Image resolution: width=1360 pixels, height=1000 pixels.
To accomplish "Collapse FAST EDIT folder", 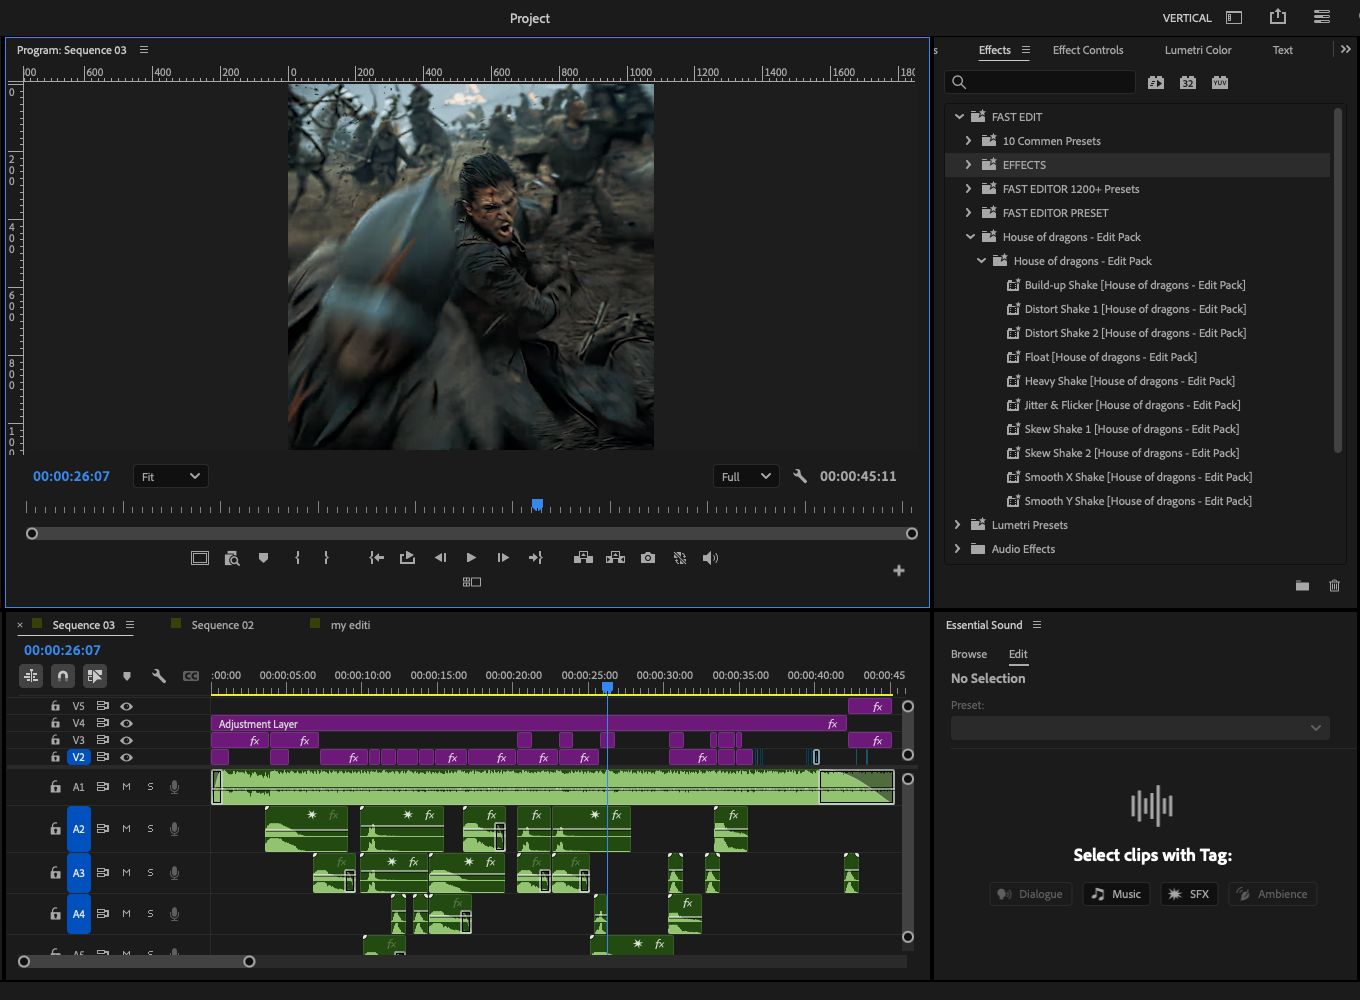I will [x=959, y=117].
